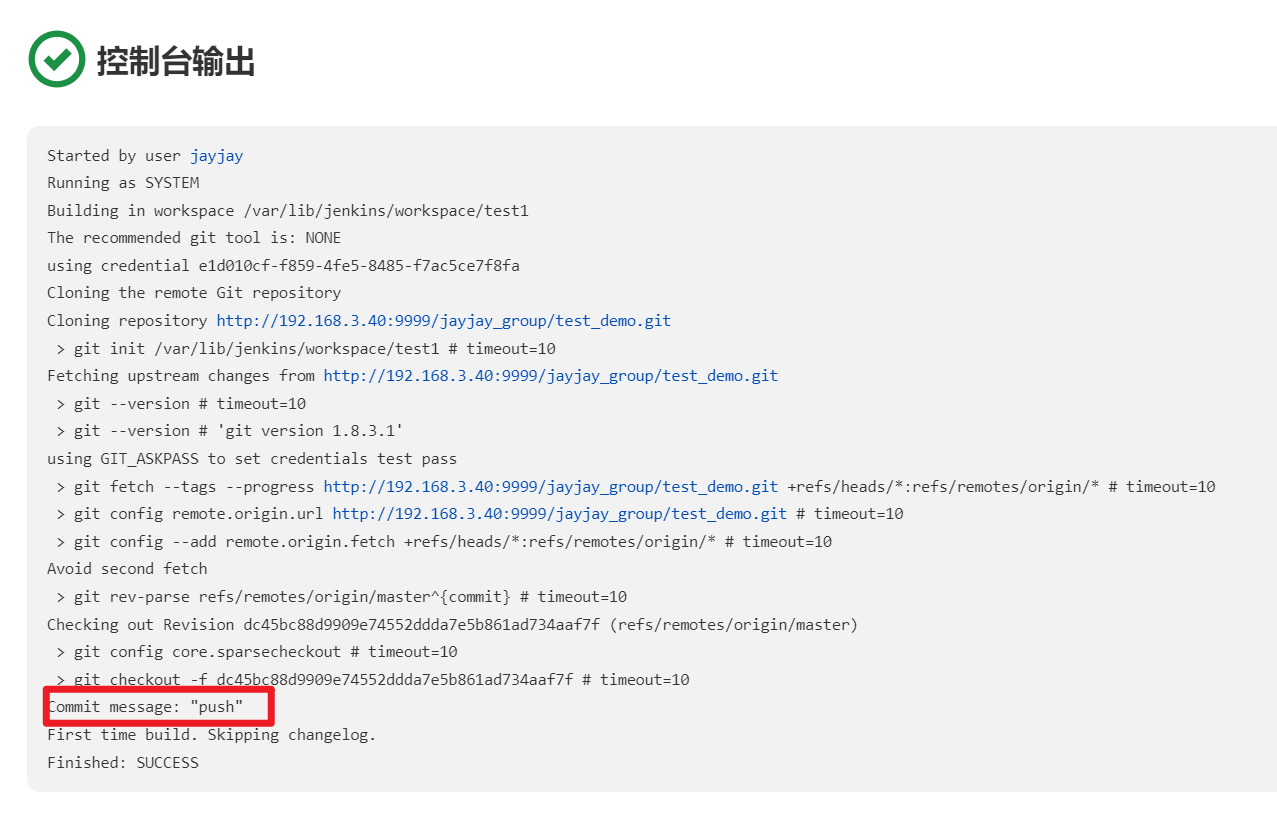
Task: Click the 控制台输出 page heading
Action: click(x=176, y=61)
